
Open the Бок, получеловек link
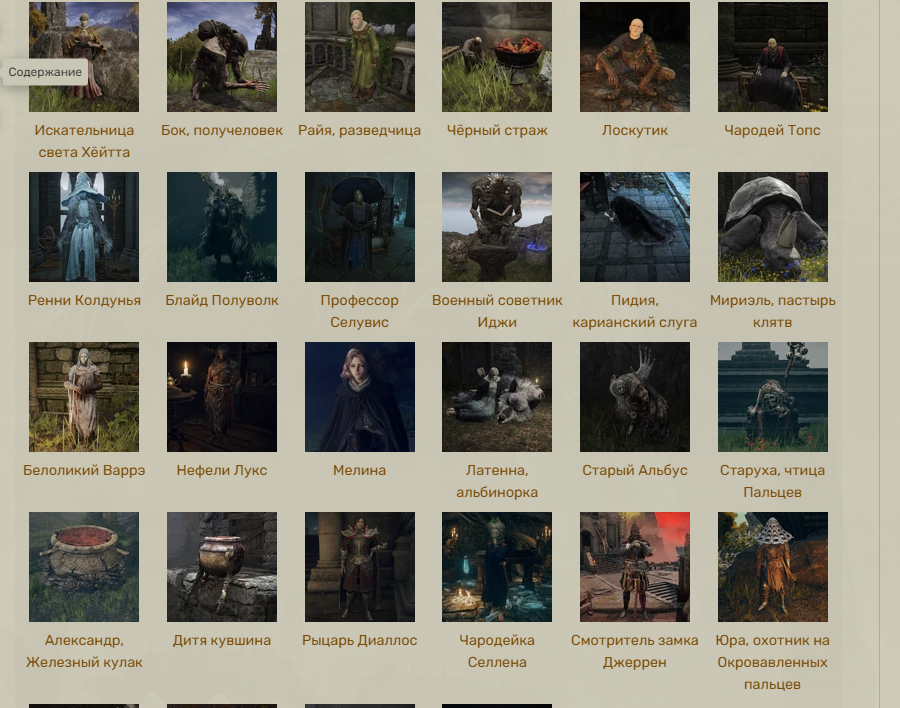tap(222, 130)
